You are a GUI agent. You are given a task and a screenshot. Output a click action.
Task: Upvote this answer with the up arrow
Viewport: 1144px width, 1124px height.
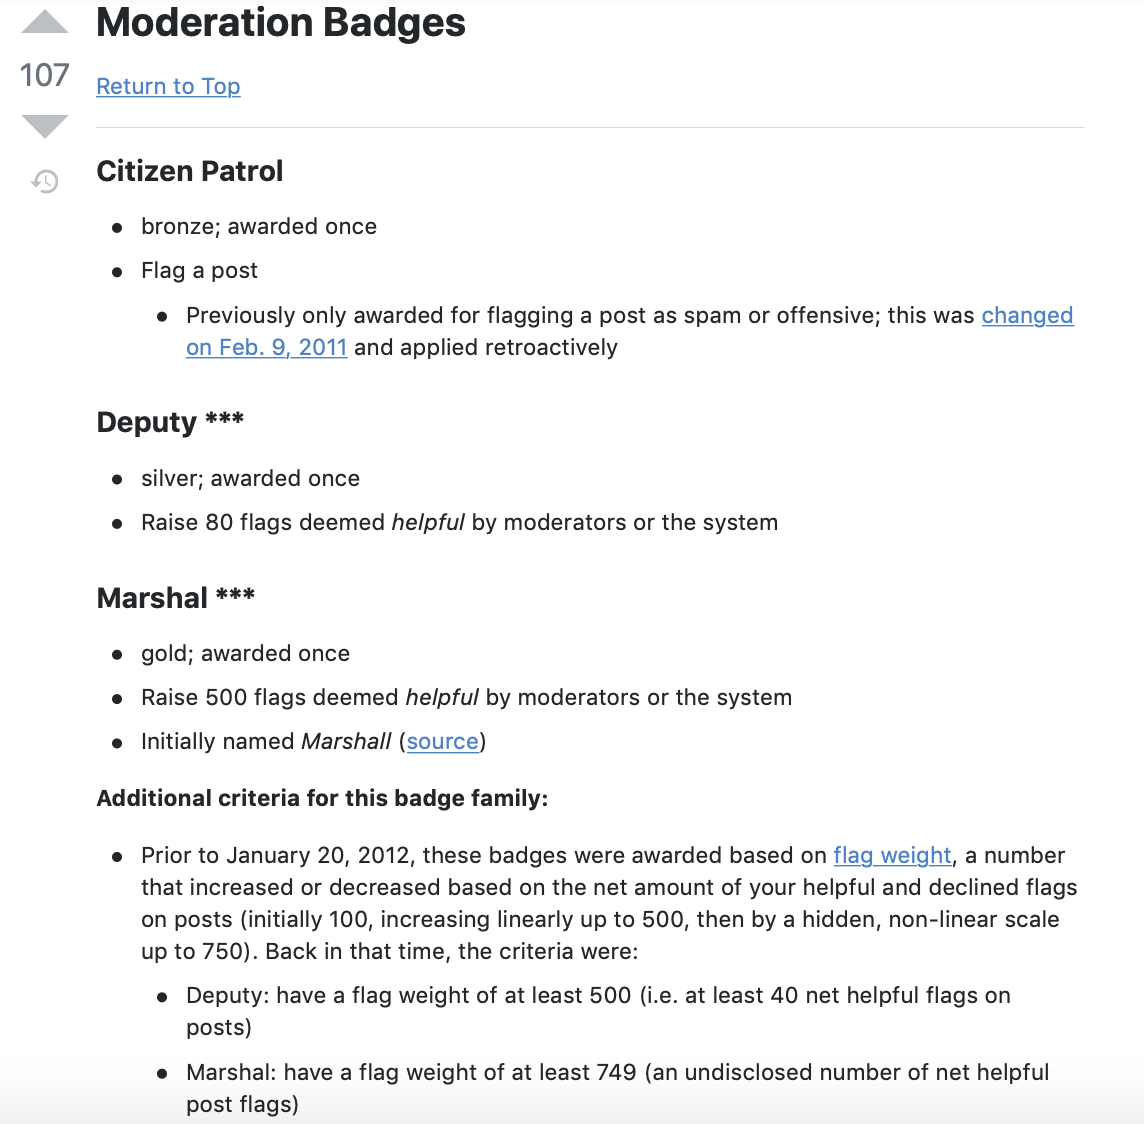click(45, 24)
